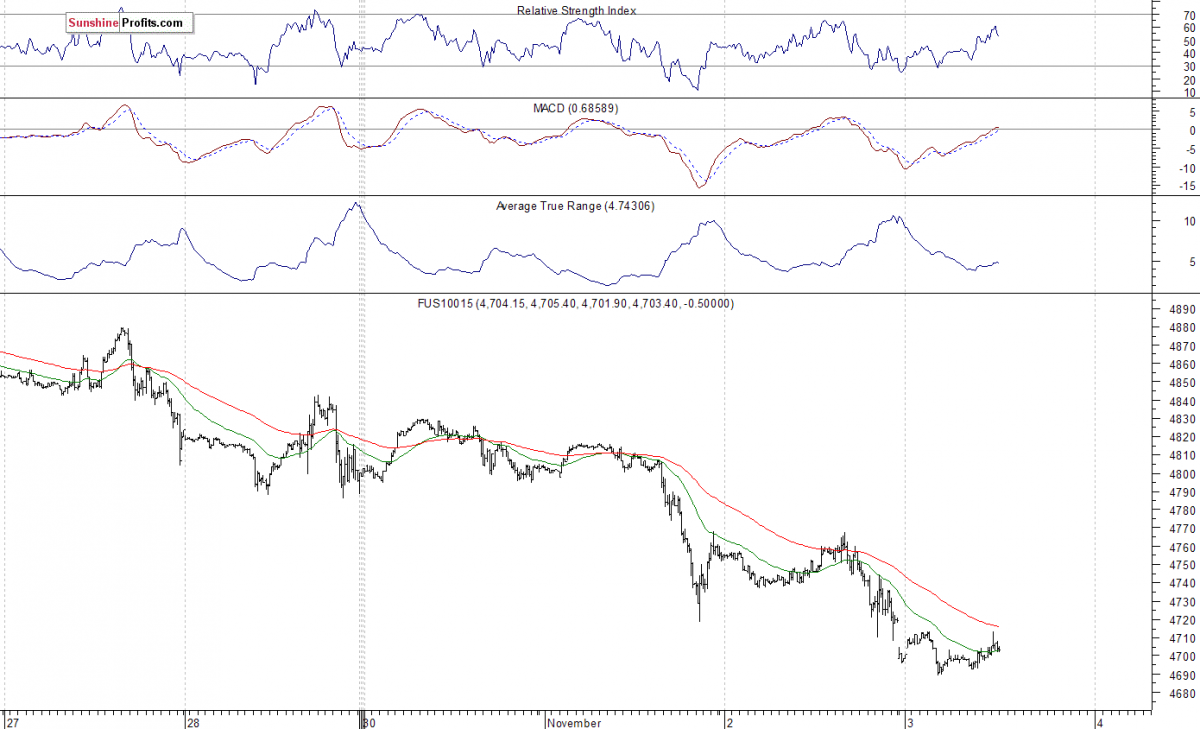The image size is (1200, 729).
Task: Select the FUS10015 price header text
Action: pos(575,303)
